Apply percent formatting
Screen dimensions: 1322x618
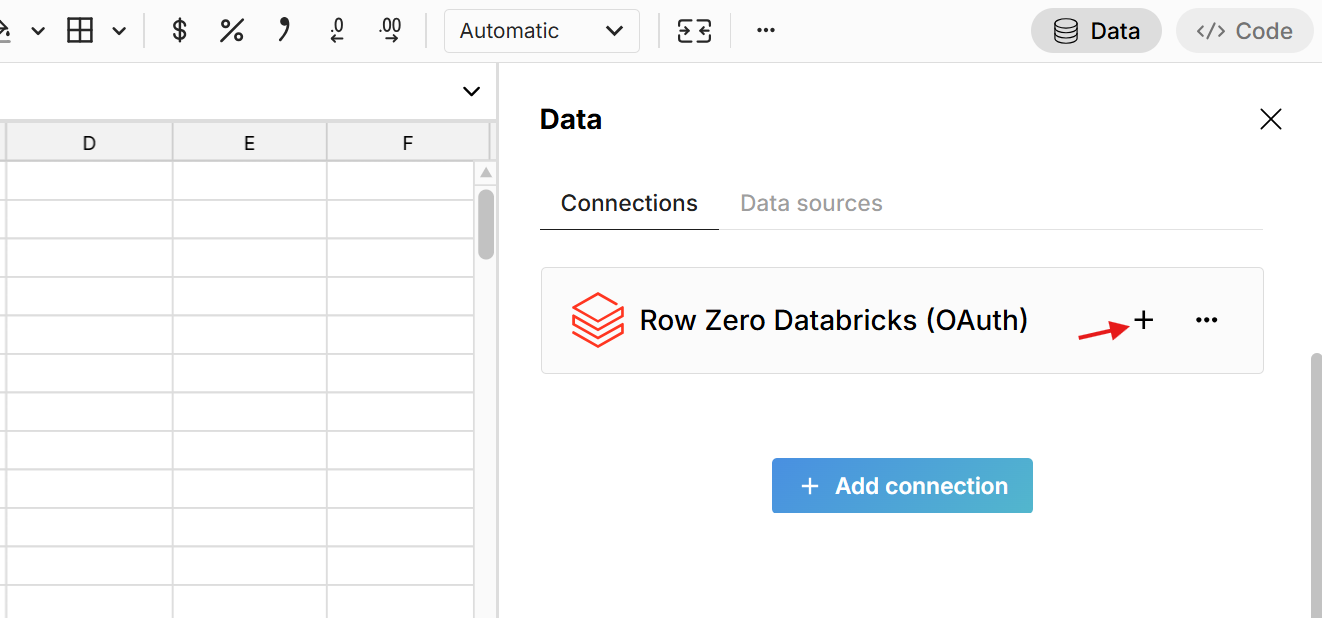pos(232,31)
